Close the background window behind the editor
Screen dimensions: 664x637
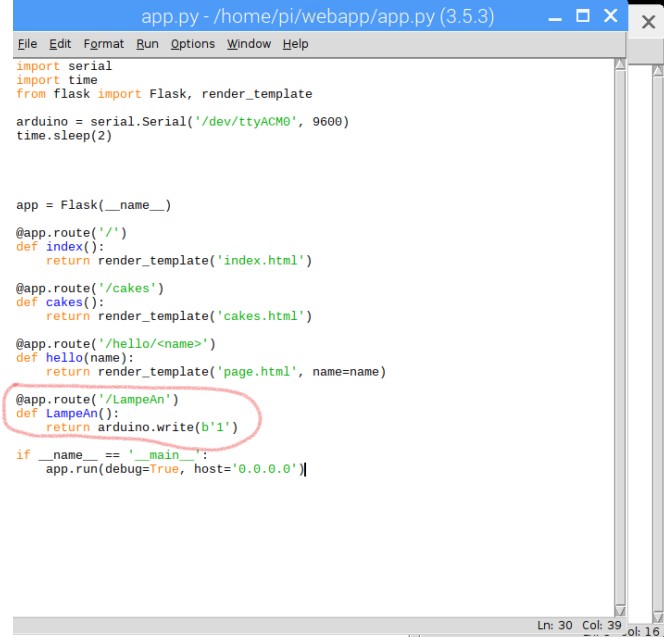(x=648, y=22)
